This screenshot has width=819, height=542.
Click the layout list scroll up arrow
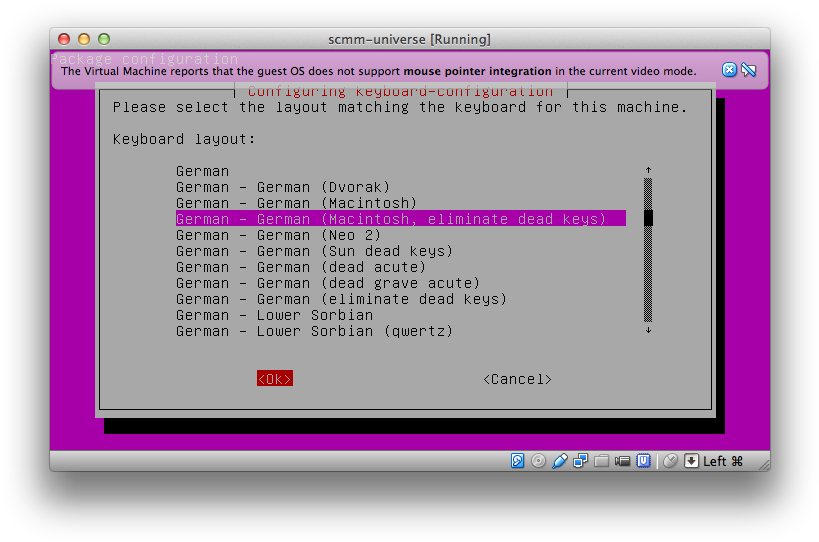coord(648,171)
